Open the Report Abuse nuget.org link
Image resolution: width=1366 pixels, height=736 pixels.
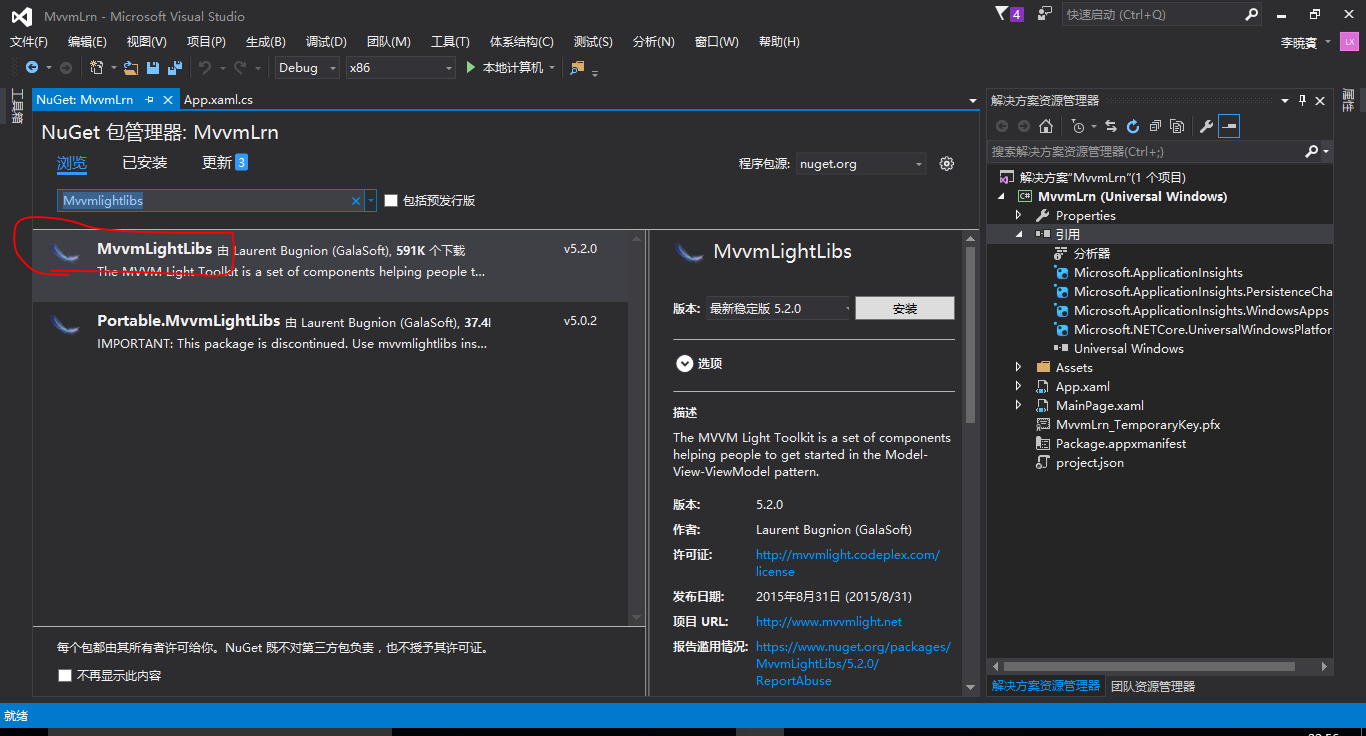pos(853,664)
